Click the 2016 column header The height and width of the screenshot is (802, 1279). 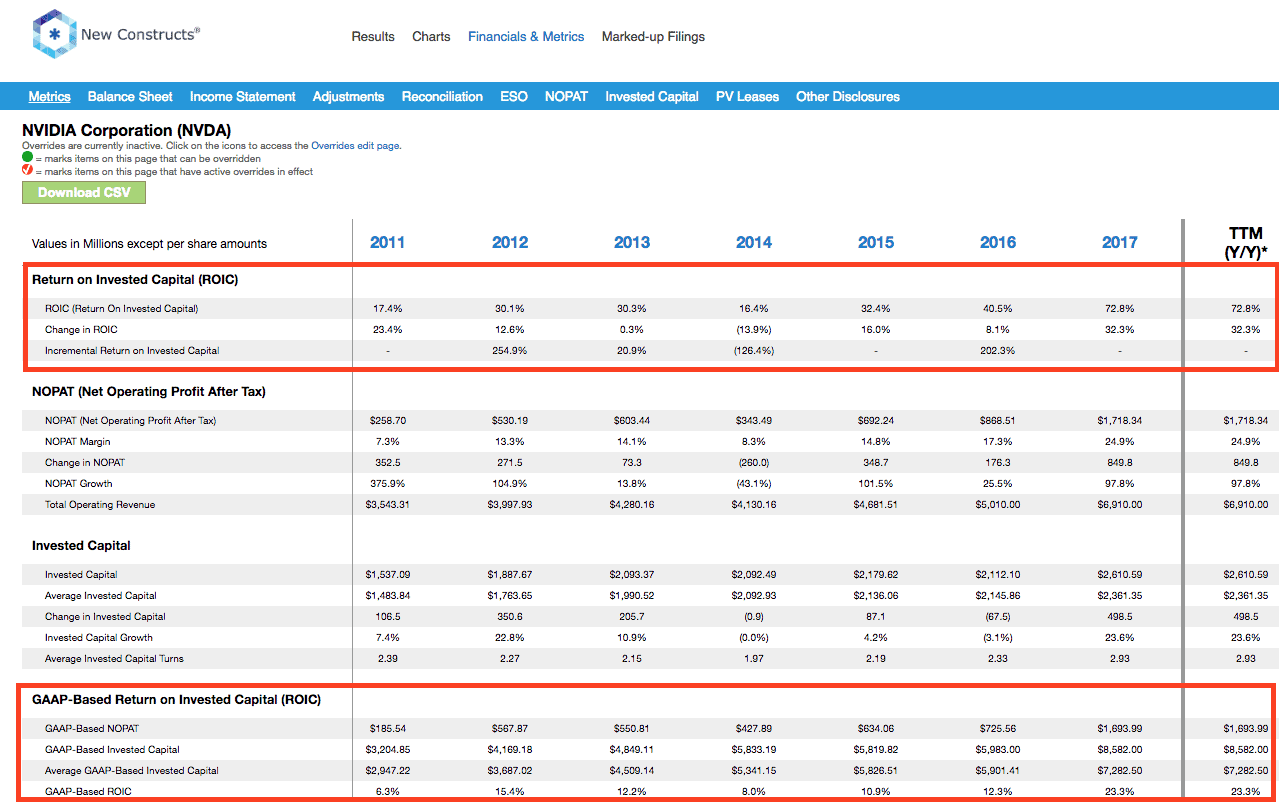[x=998, y=242]
